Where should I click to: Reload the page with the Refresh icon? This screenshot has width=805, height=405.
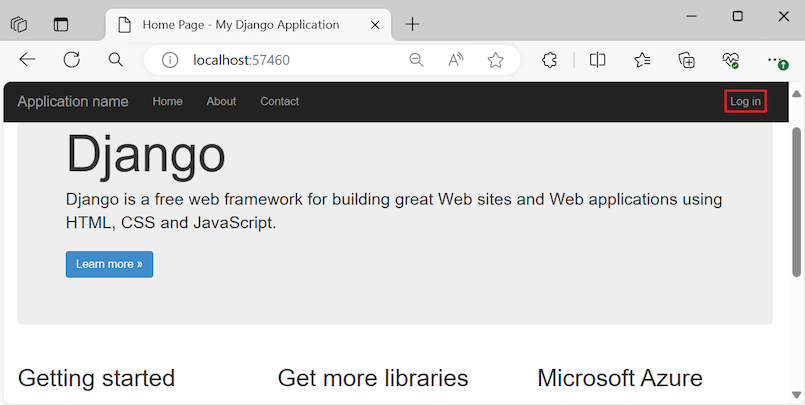coord(72,60)
